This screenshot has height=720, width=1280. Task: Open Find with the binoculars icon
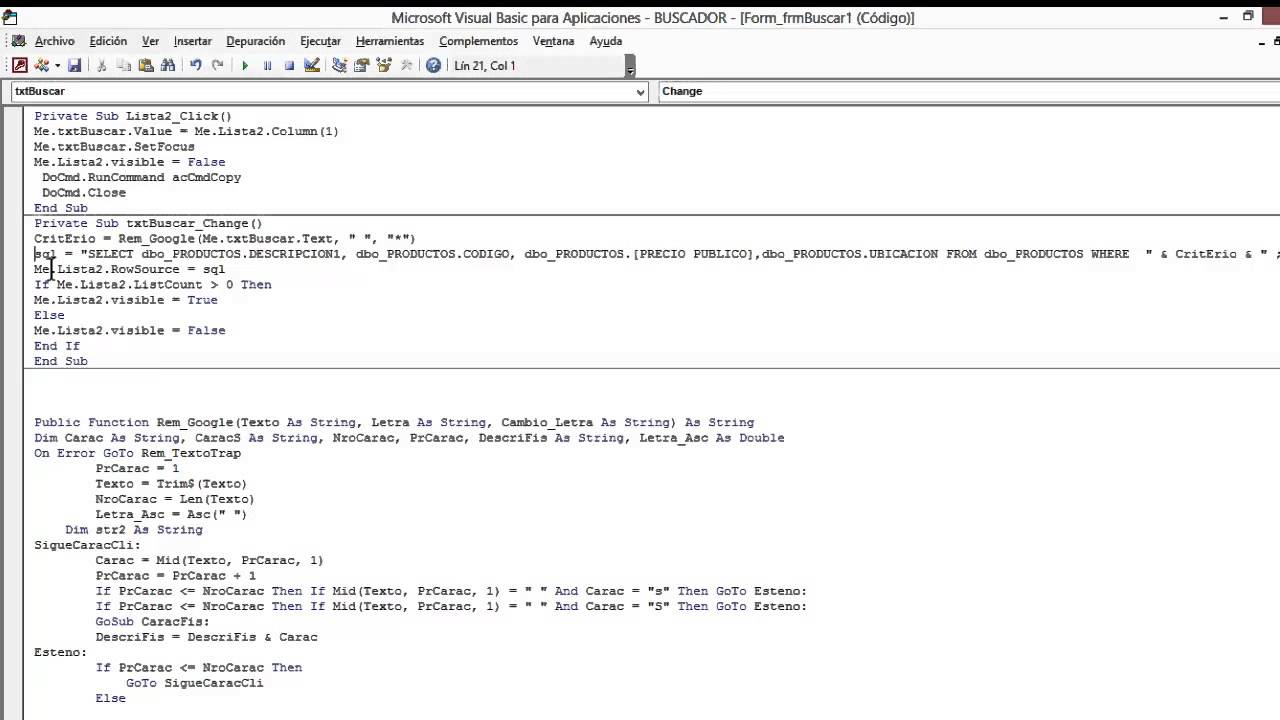(x=168, y=65)
